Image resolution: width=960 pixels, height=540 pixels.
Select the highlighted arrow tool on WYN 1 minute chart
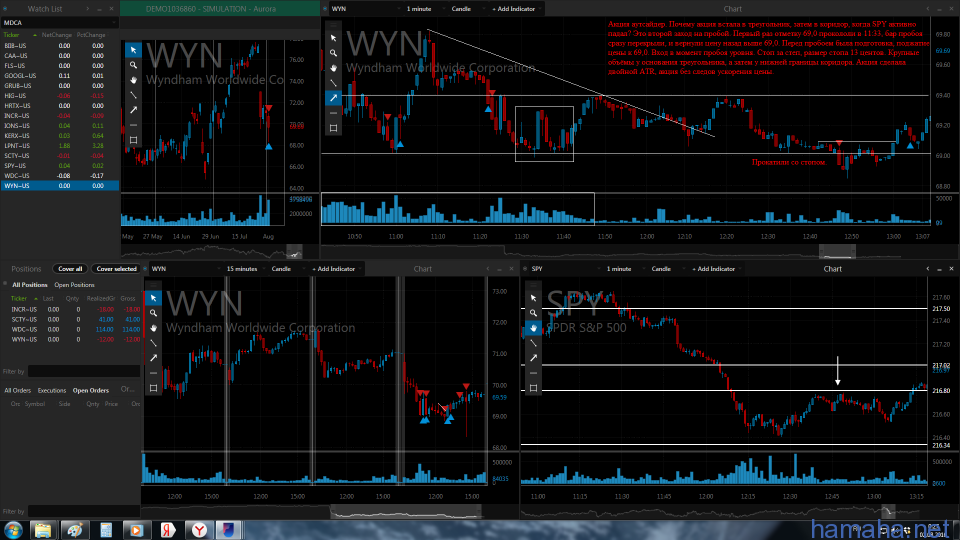pos(333,98)
